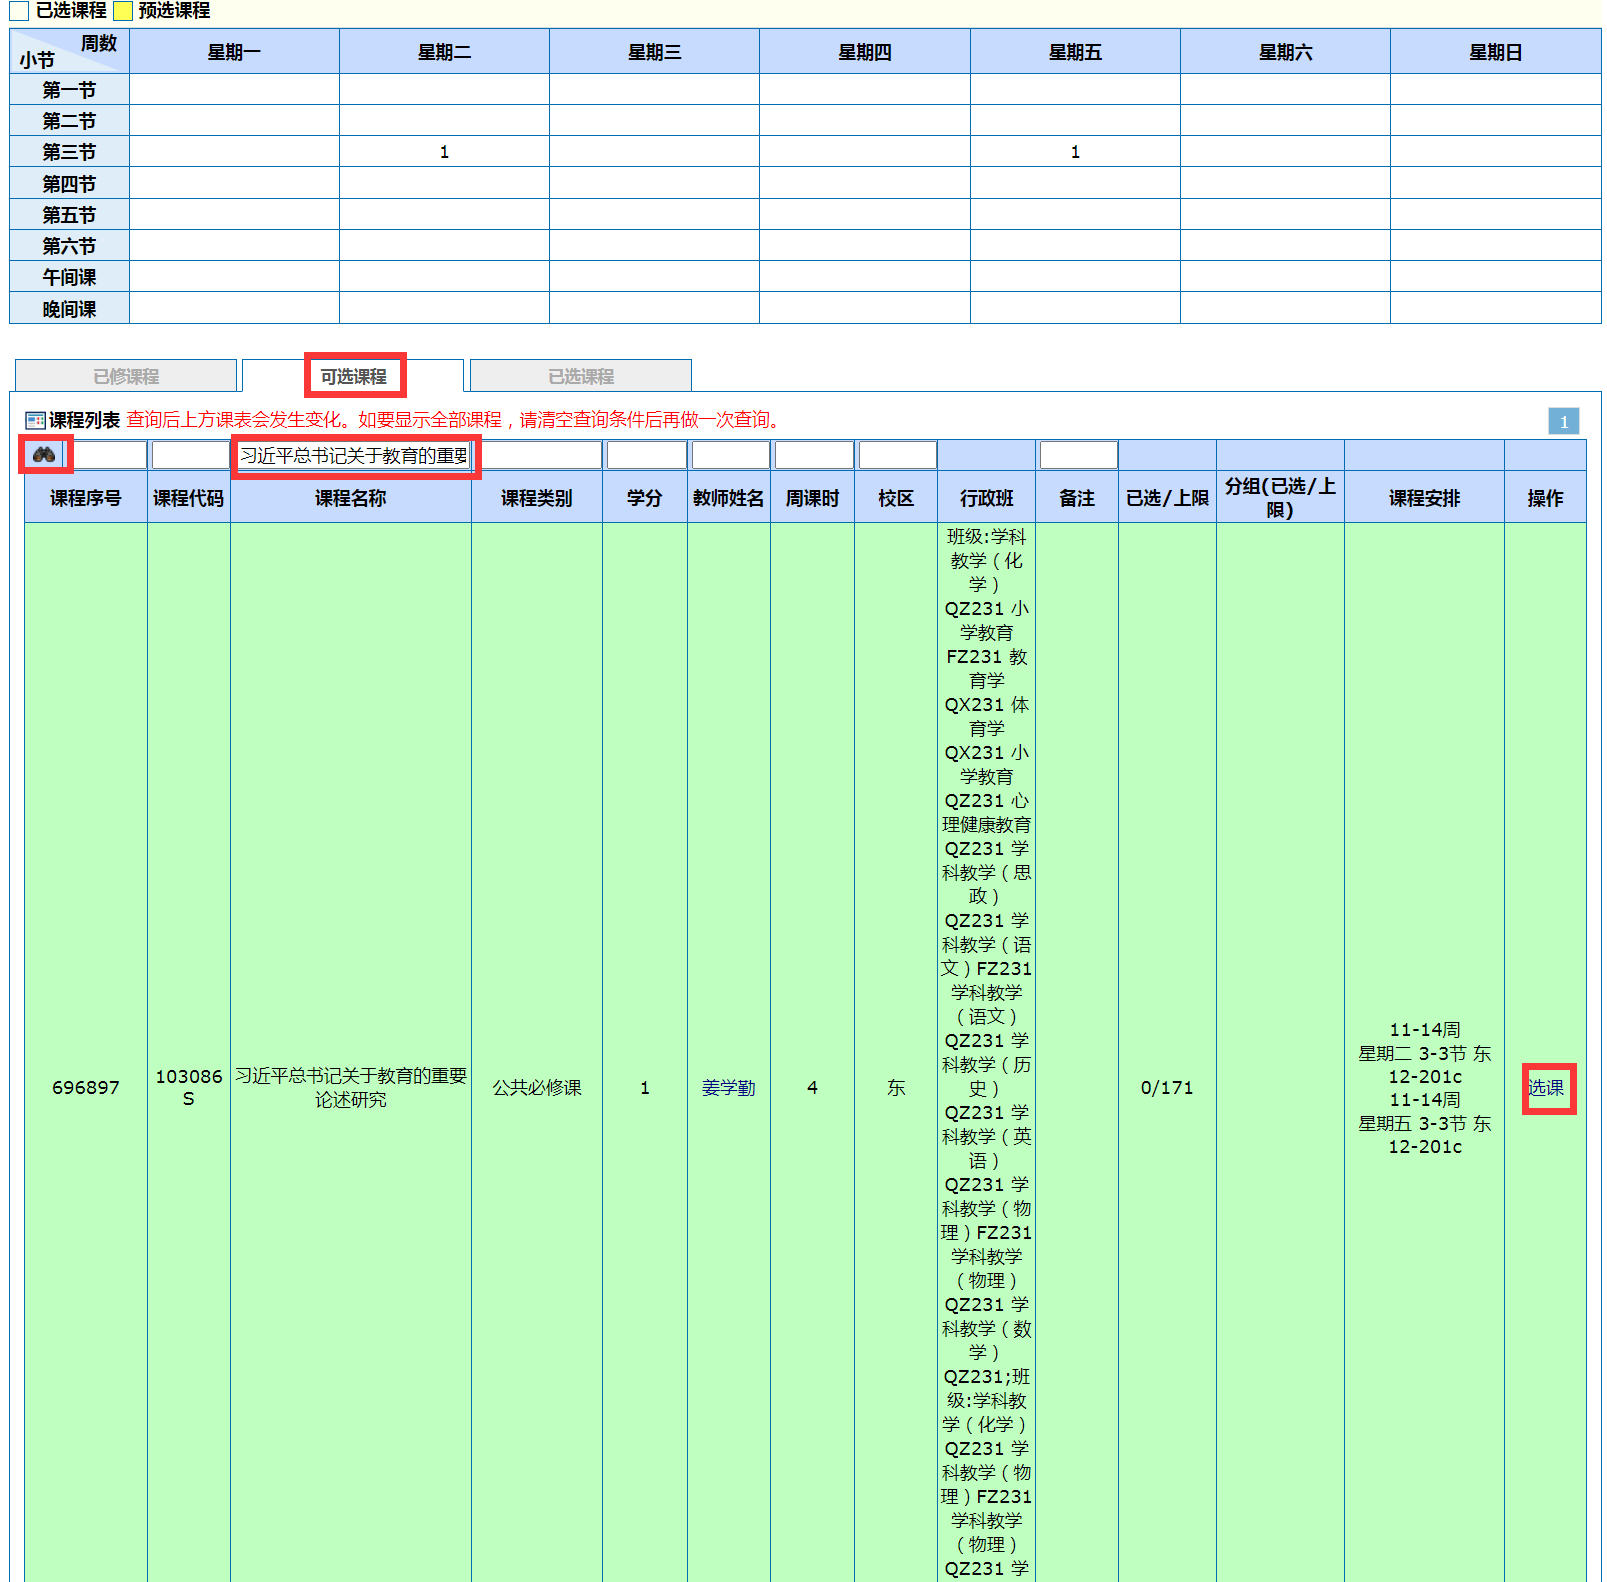Image resolution: width=1607 pixels, height=1582 pixels.
Task: Open the 已选课程 tab
Action: (x=580, y=376)
